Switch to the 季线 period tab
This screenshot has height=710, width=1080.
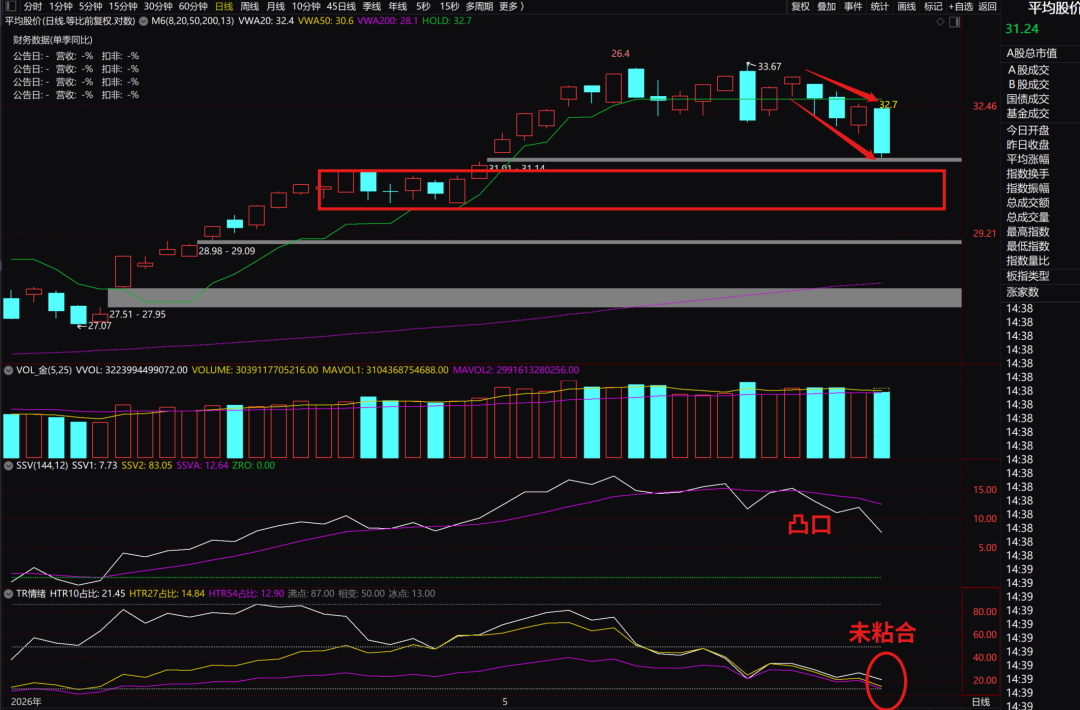[372, 6]
